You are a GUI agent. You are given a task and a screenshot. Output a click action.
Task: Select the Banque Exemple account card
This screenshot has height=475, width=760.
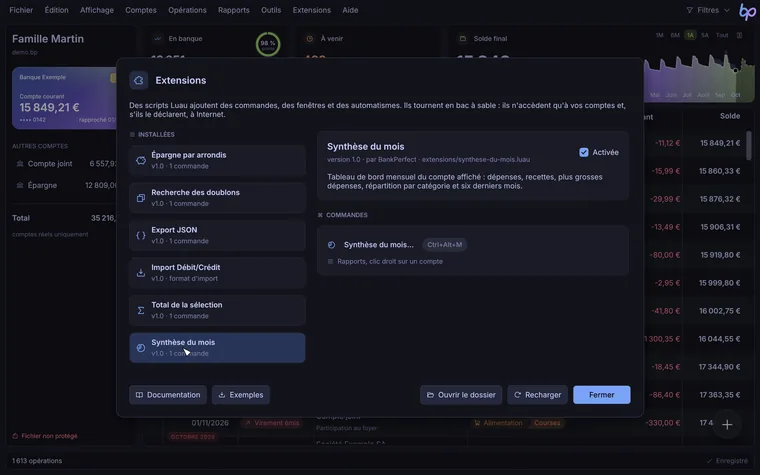64,98
